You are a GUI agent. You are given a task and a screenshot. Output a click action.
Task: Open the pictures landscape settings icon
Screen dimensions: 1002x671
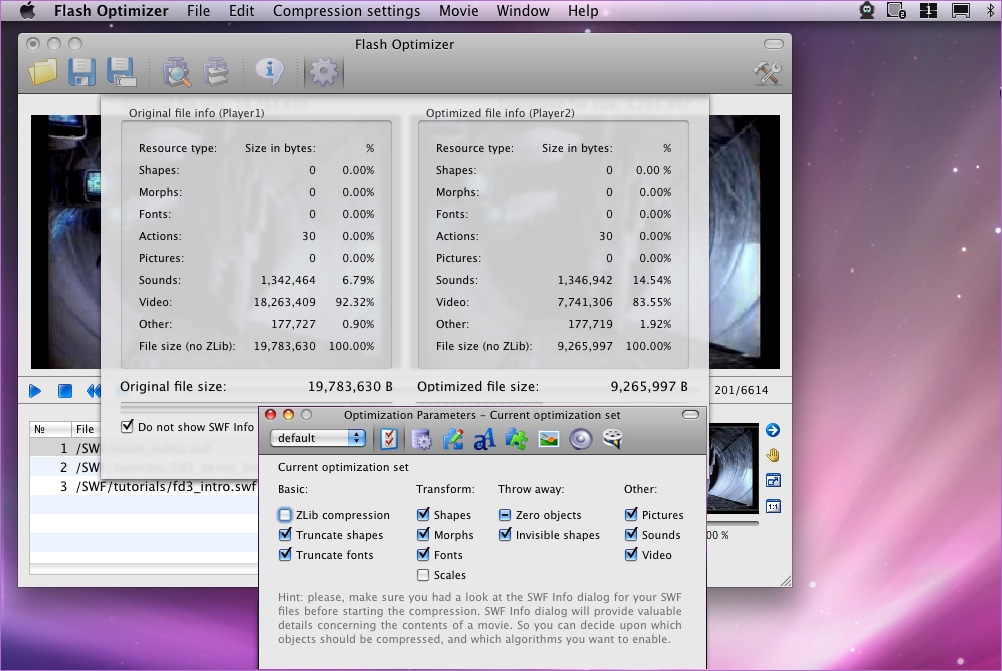coord(549,439)
